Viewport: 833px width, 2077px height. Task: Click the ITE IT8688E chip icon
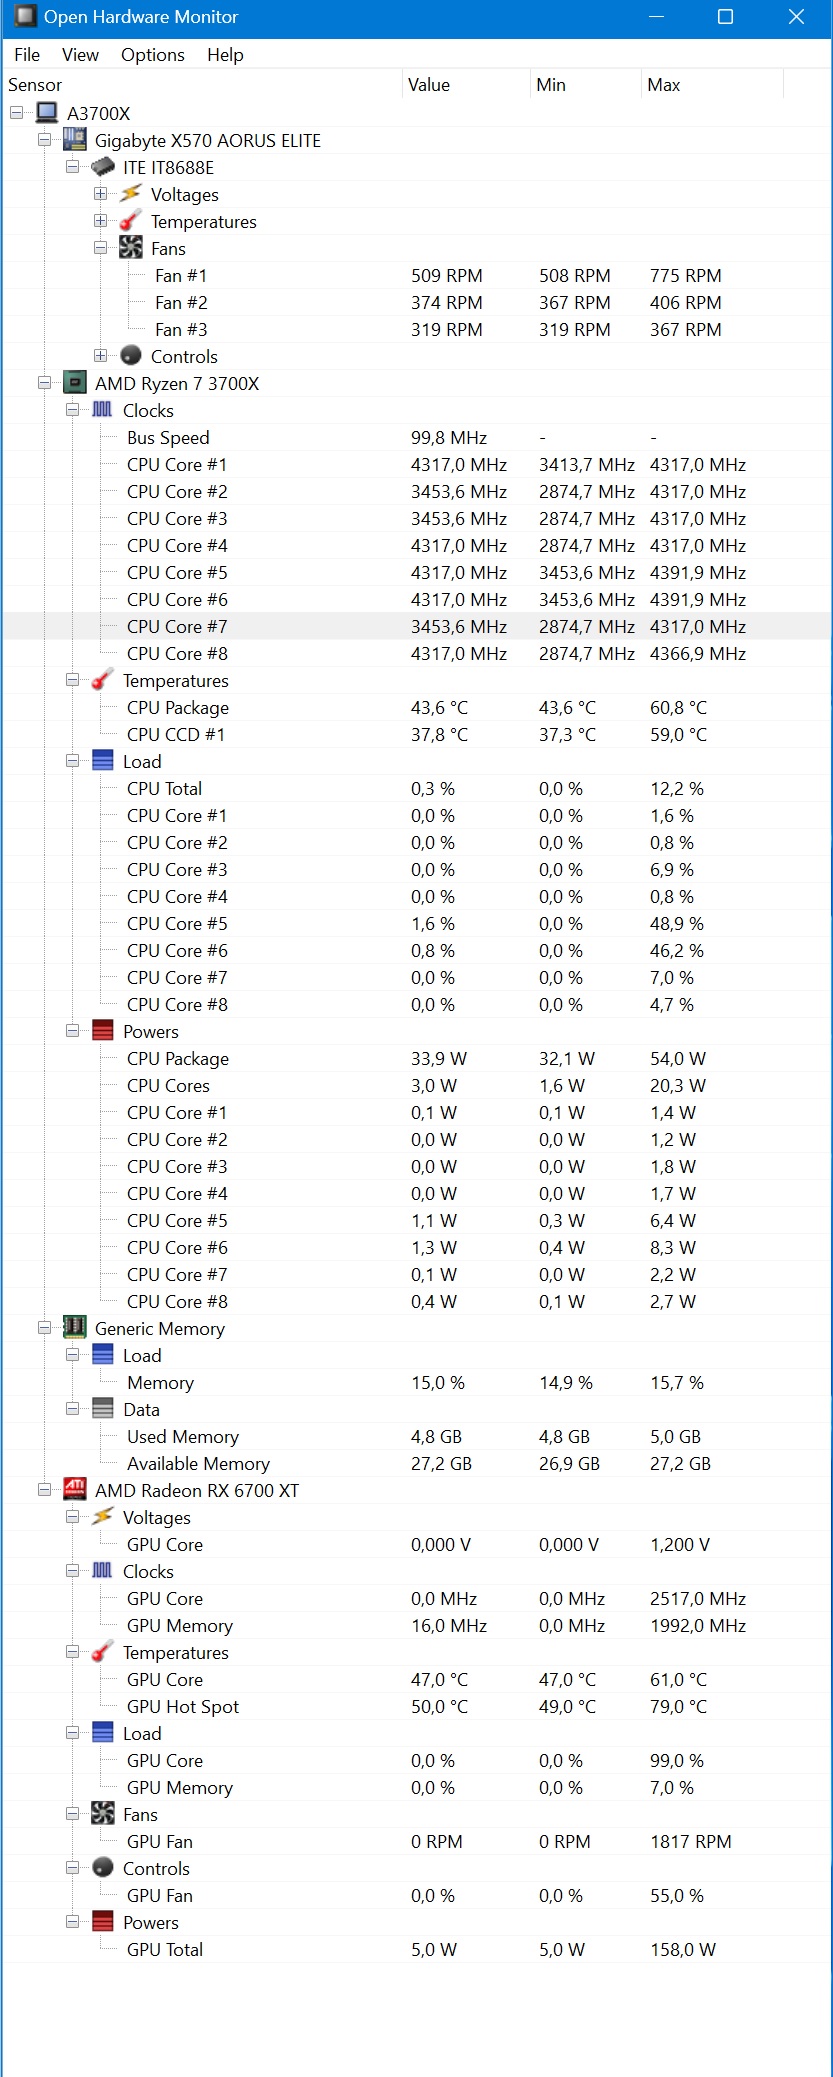102,167
